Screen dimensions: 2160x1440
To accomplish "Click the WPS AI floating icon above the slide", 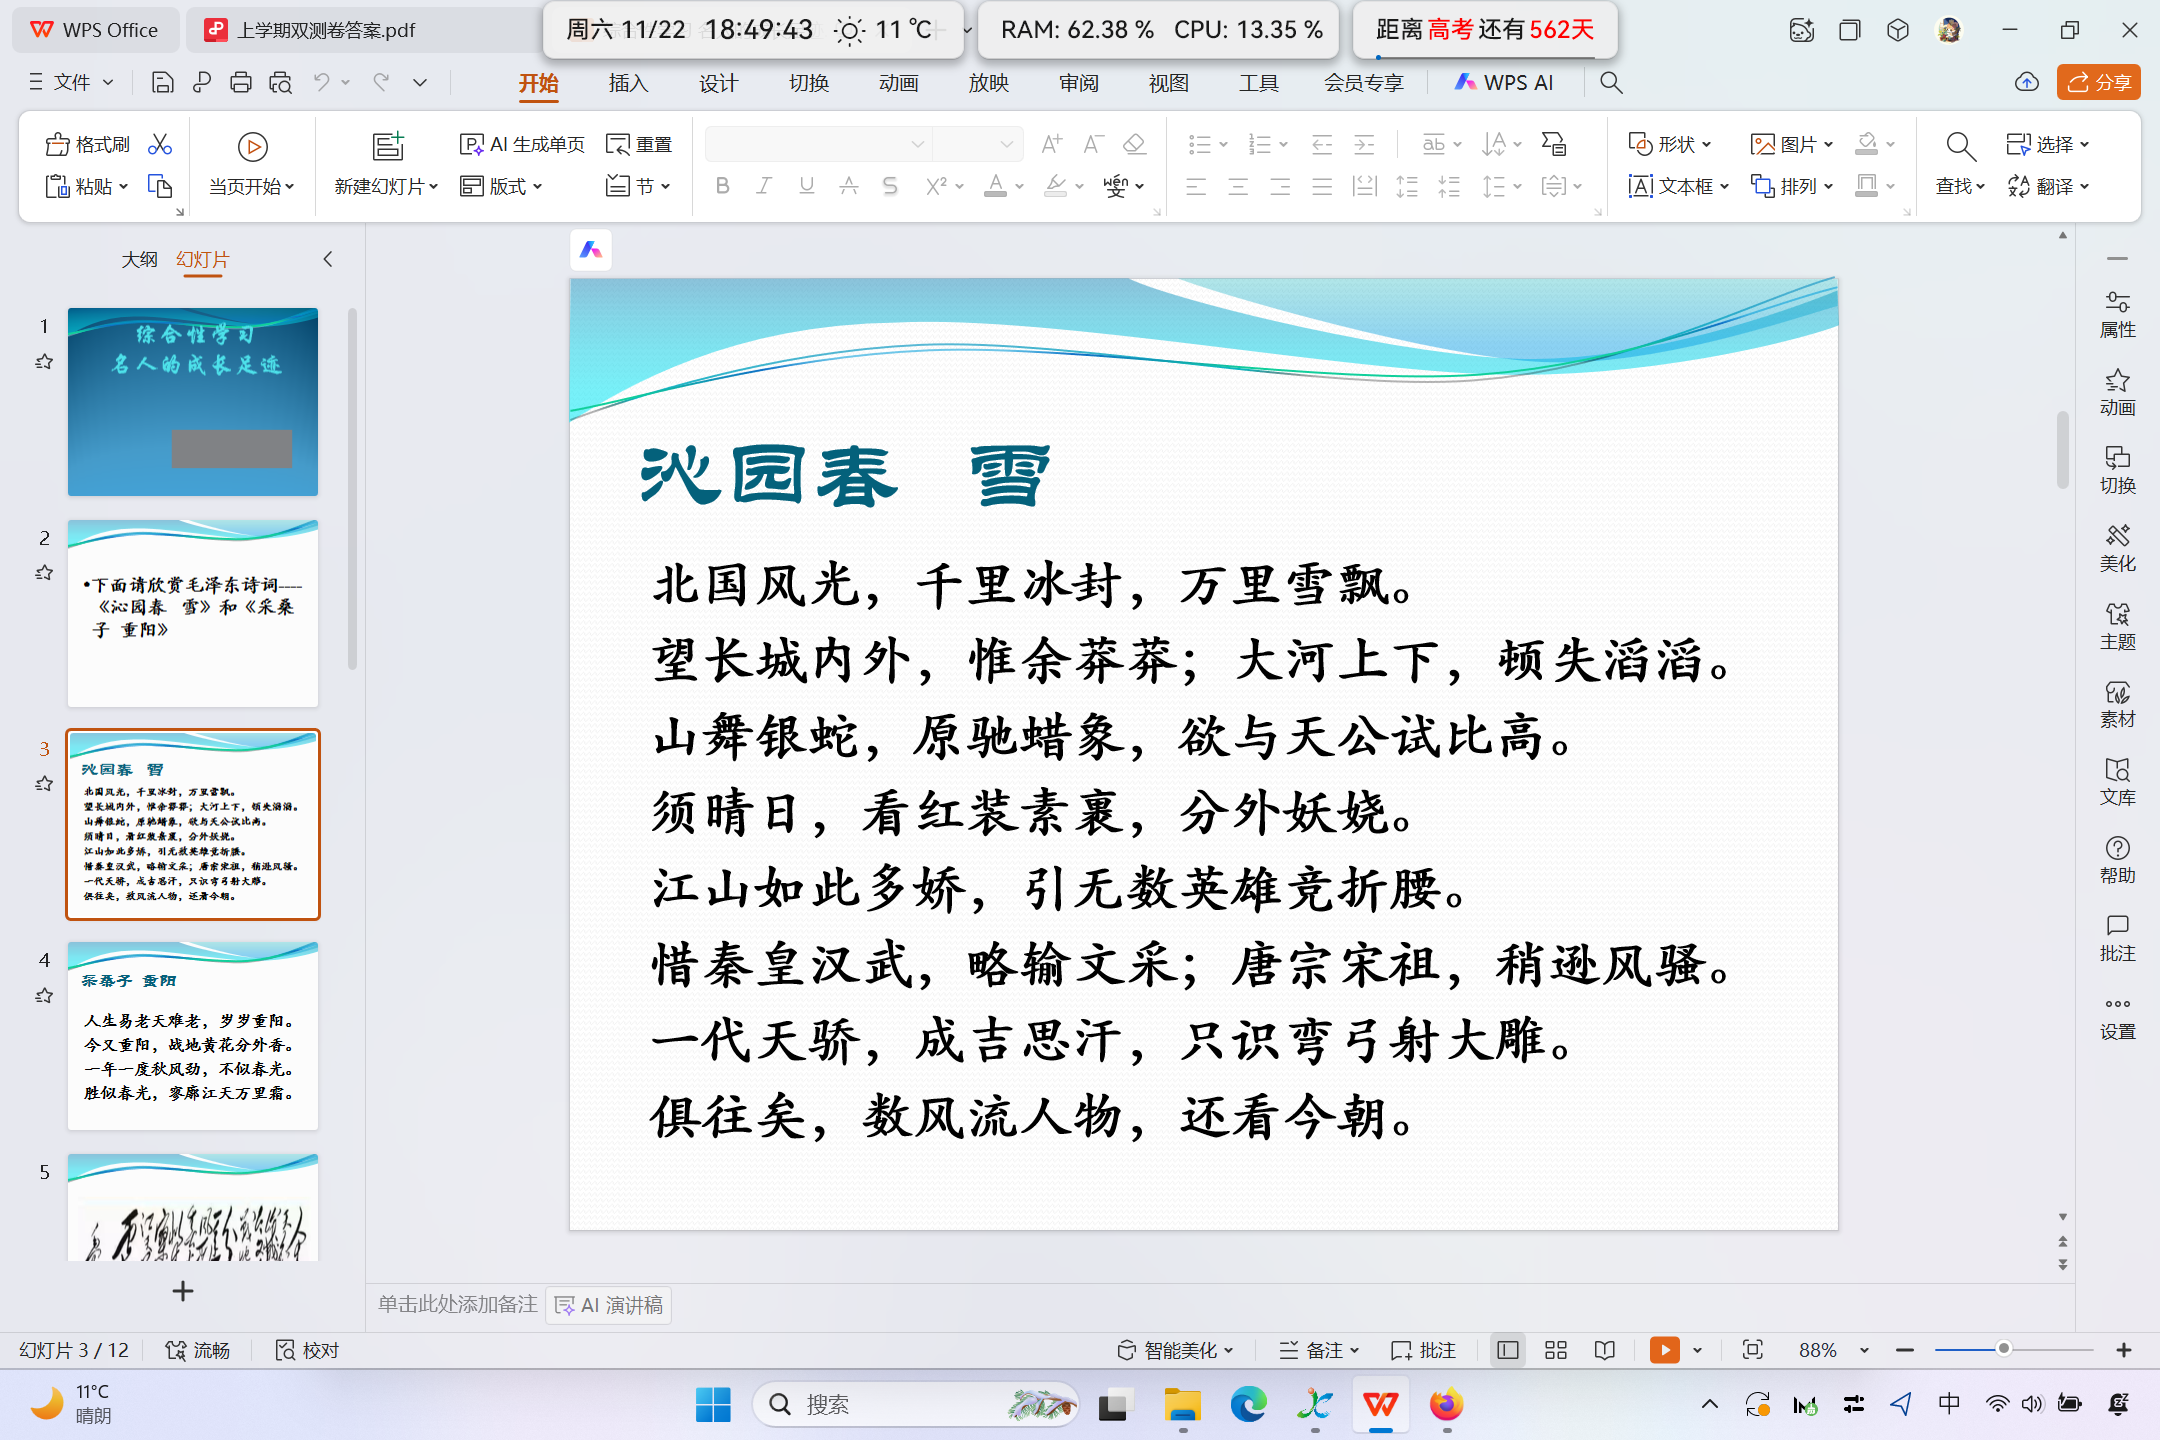I will click(591, 250).
